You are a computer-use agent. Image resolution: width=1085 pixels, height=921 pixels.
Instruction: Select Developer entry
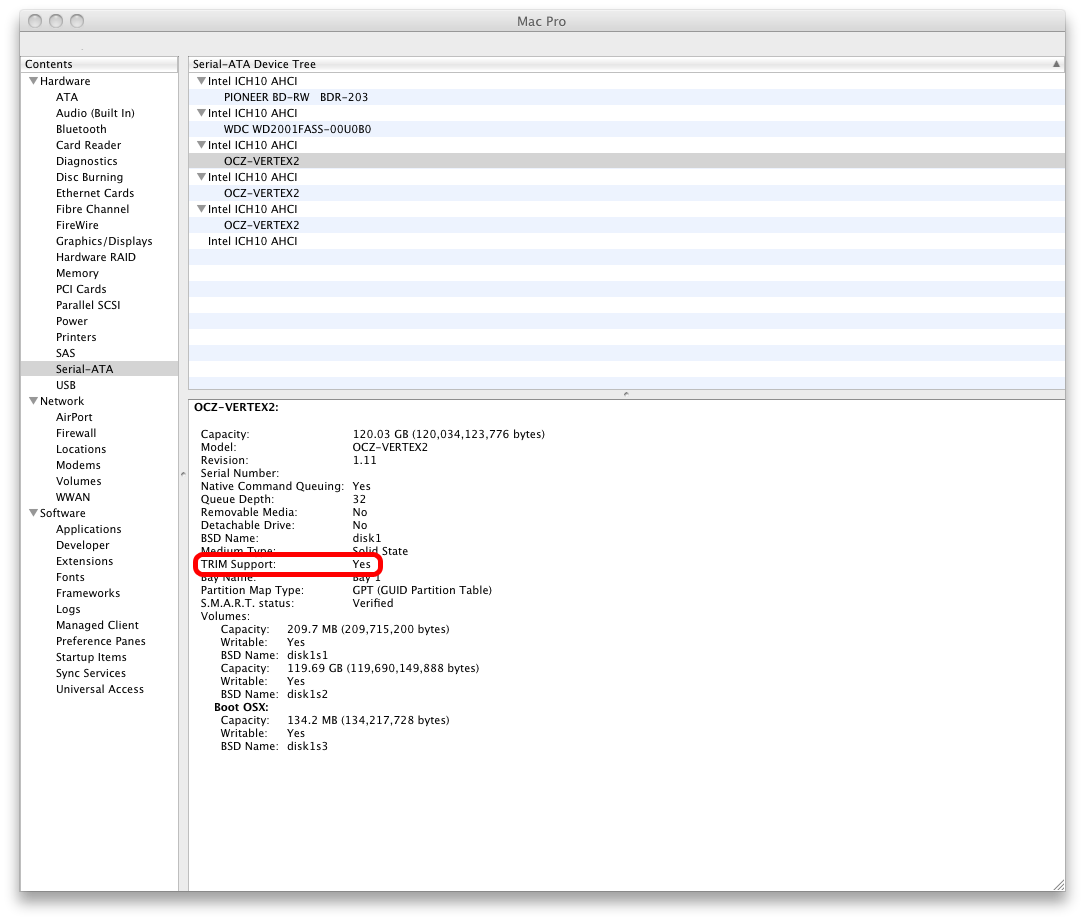click(82, 545)
